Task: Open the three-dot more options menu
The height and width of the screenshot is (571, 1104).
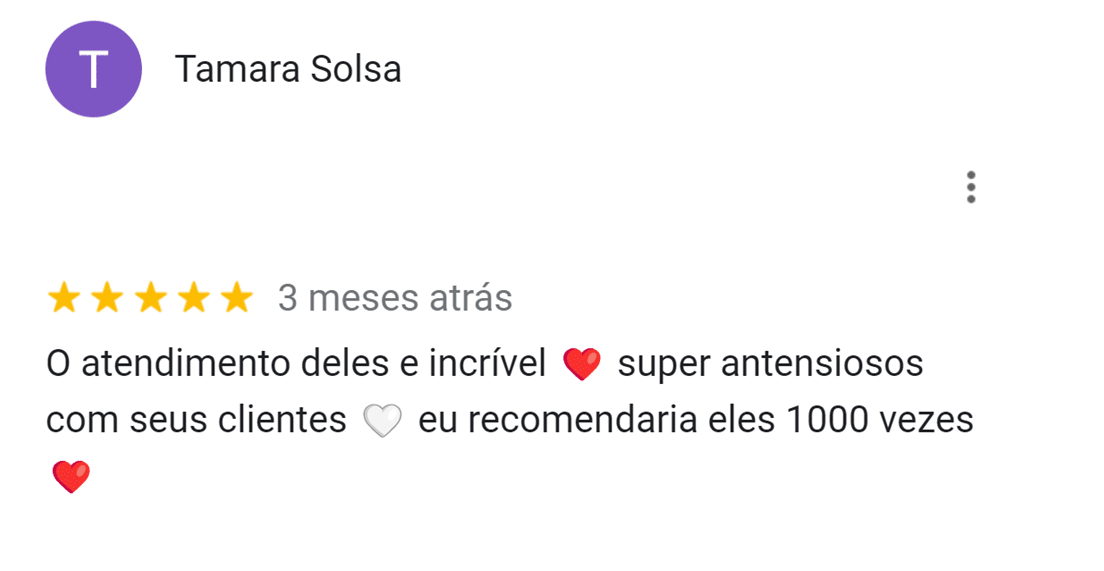Action: point(970,187)
